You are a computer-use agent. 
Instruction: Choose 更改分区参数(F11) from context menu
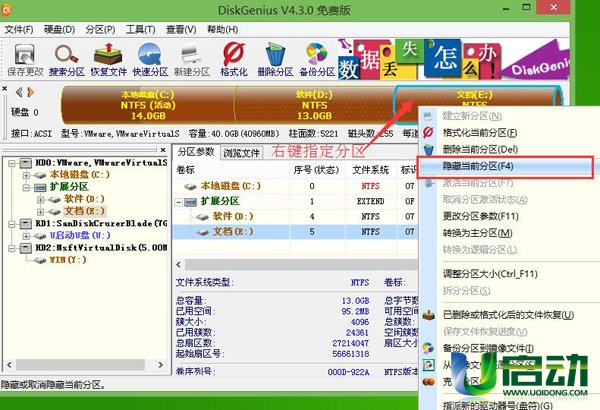(481, 216)
